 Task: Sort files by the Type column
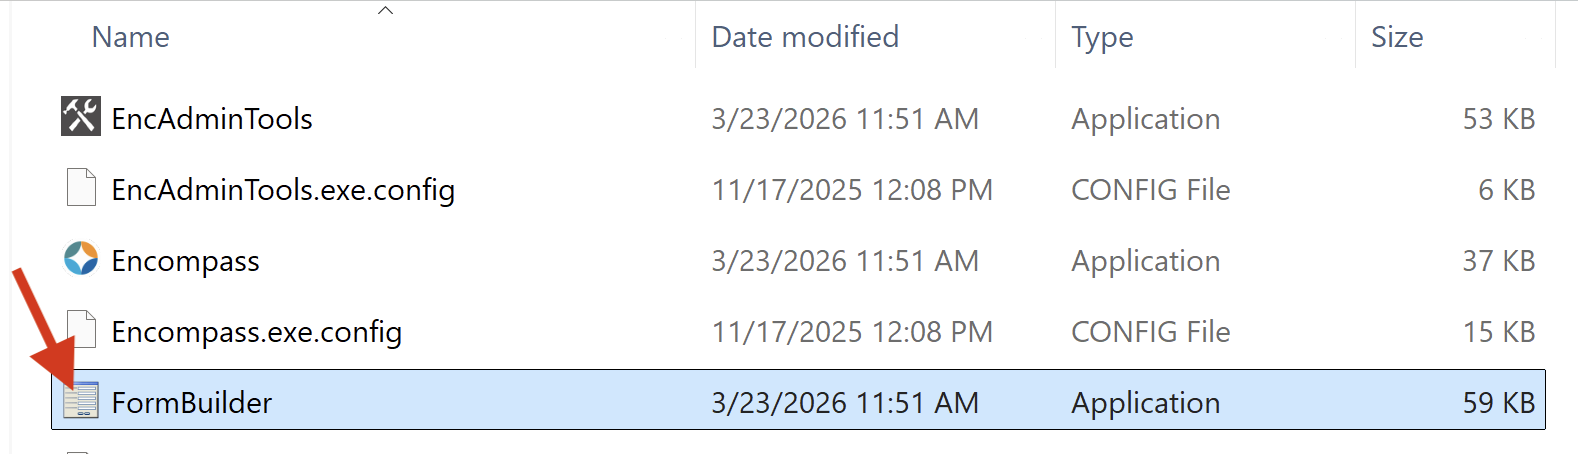[x=1102, y=37]
